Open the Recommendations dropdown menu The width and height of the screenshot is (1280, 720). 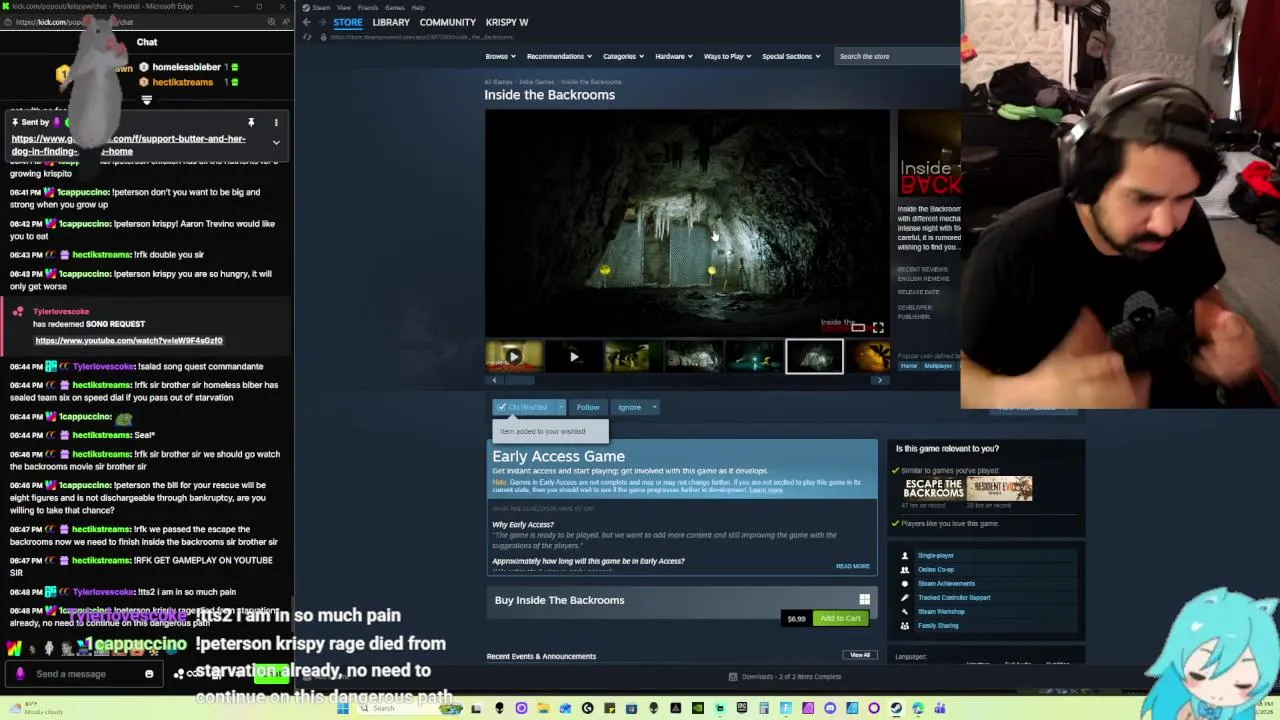[559, 56]
